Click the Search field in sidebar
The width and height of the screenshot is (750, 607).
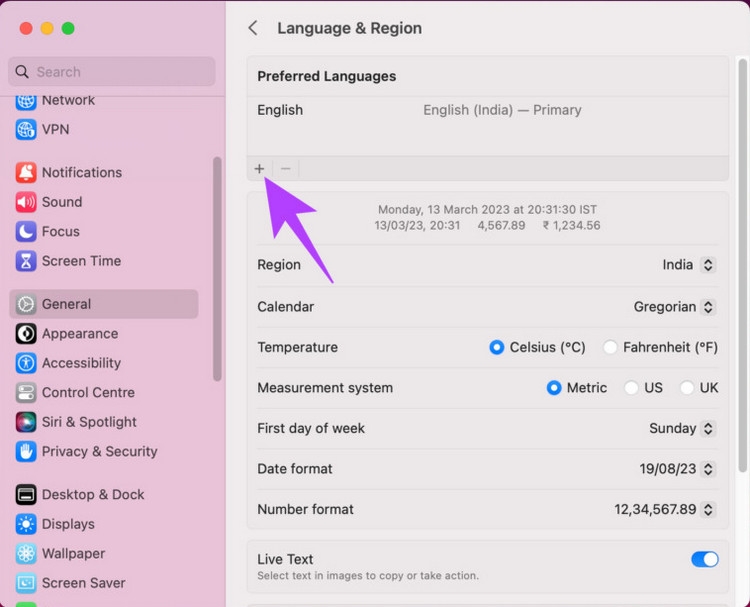[112, 72]
